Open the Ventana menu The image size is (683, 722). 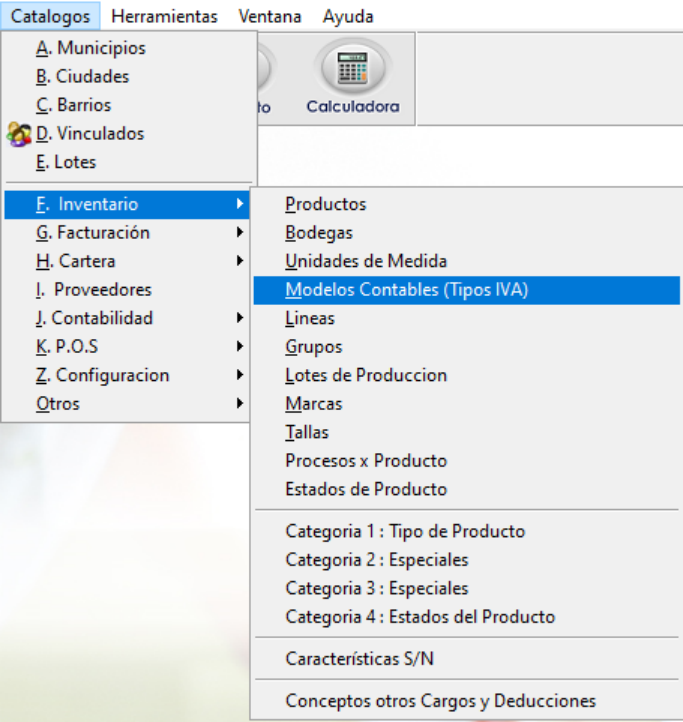pyautogui.click(x=270, y=17)
